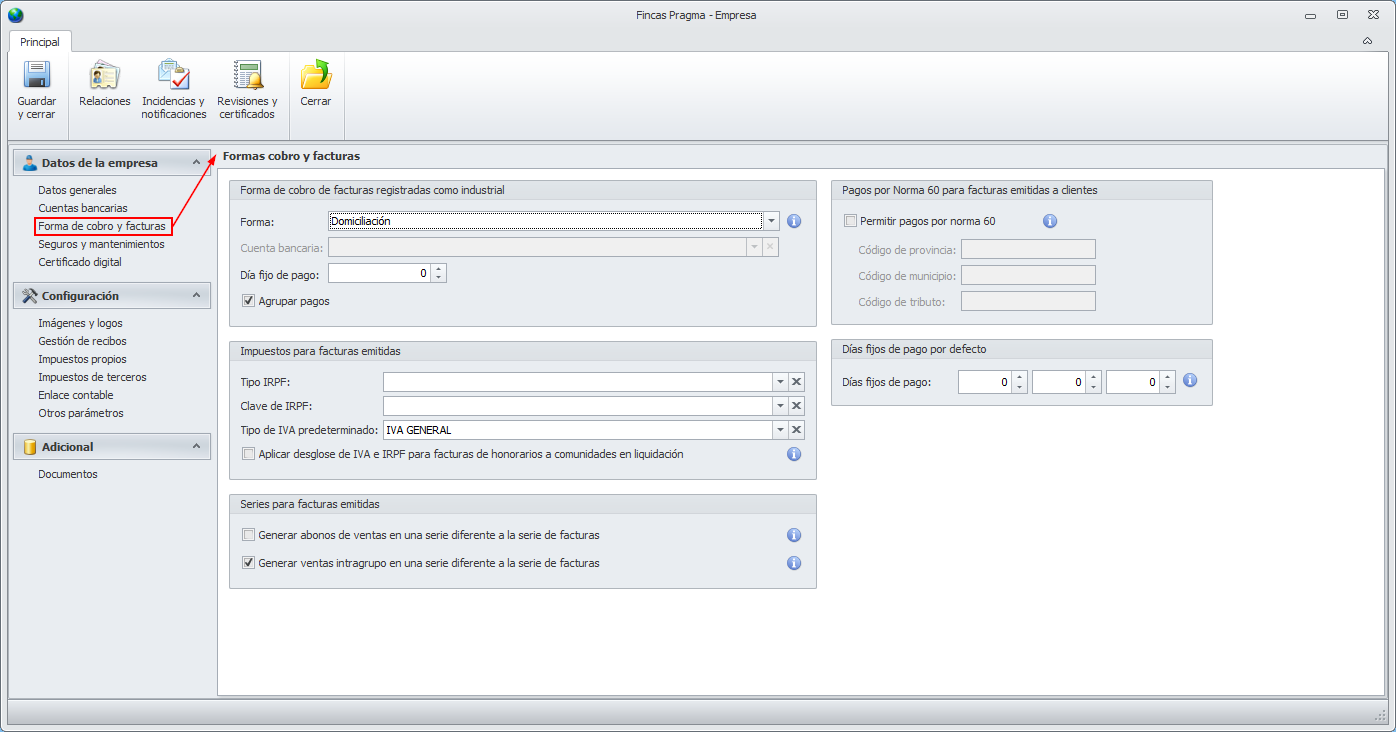Show info about ventas intragrupo series
Viewport: 1396px width, 732px height.
pyautogui.click(x=794, y=563)
